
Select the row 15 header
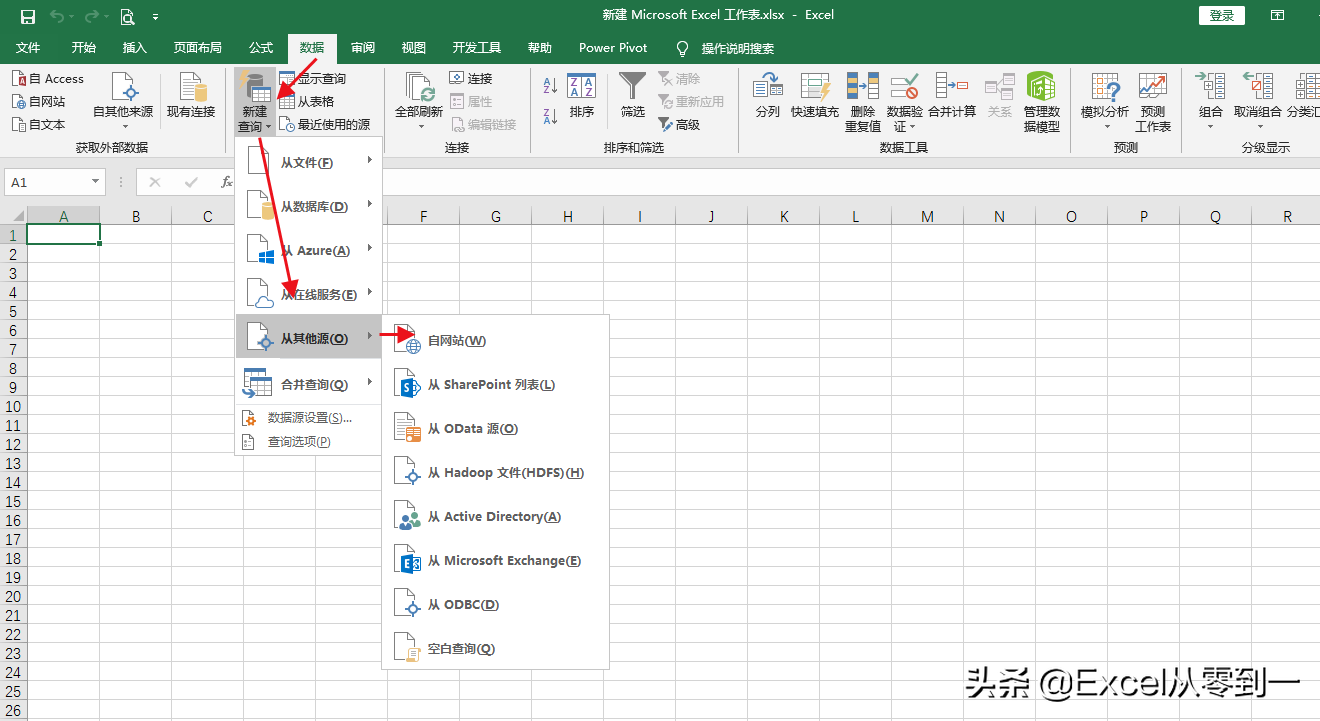click(x=13, y=502)
